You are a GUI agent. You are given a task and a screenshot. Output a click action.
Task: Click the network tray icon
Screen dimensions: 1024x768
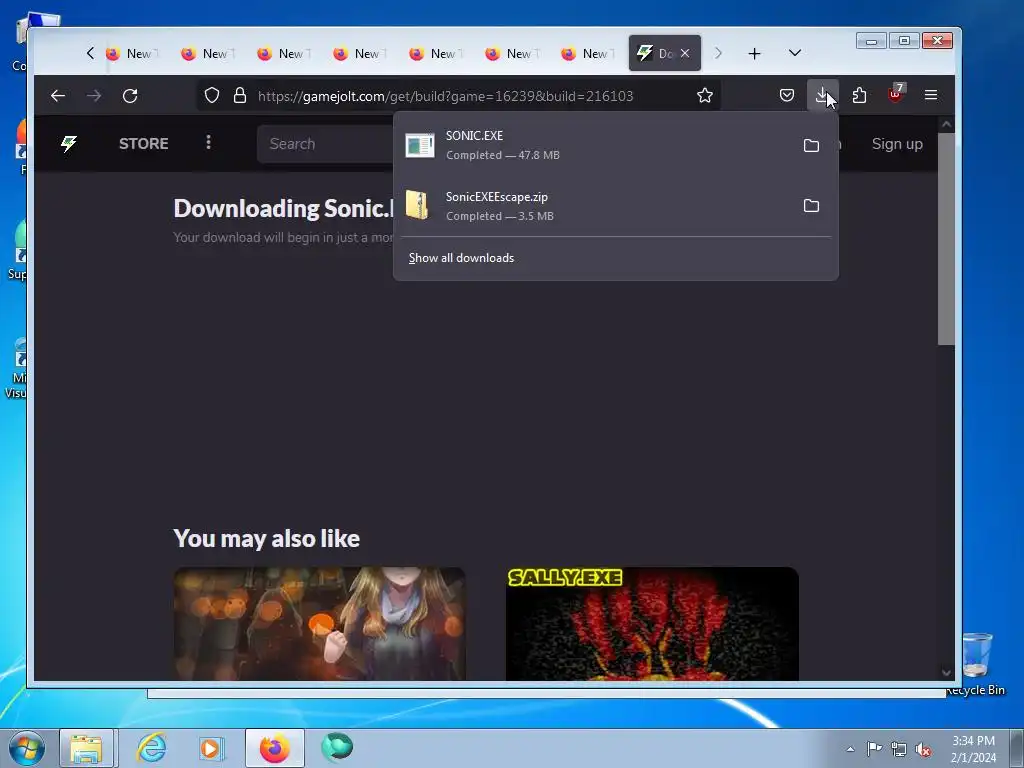coord(899,749)
